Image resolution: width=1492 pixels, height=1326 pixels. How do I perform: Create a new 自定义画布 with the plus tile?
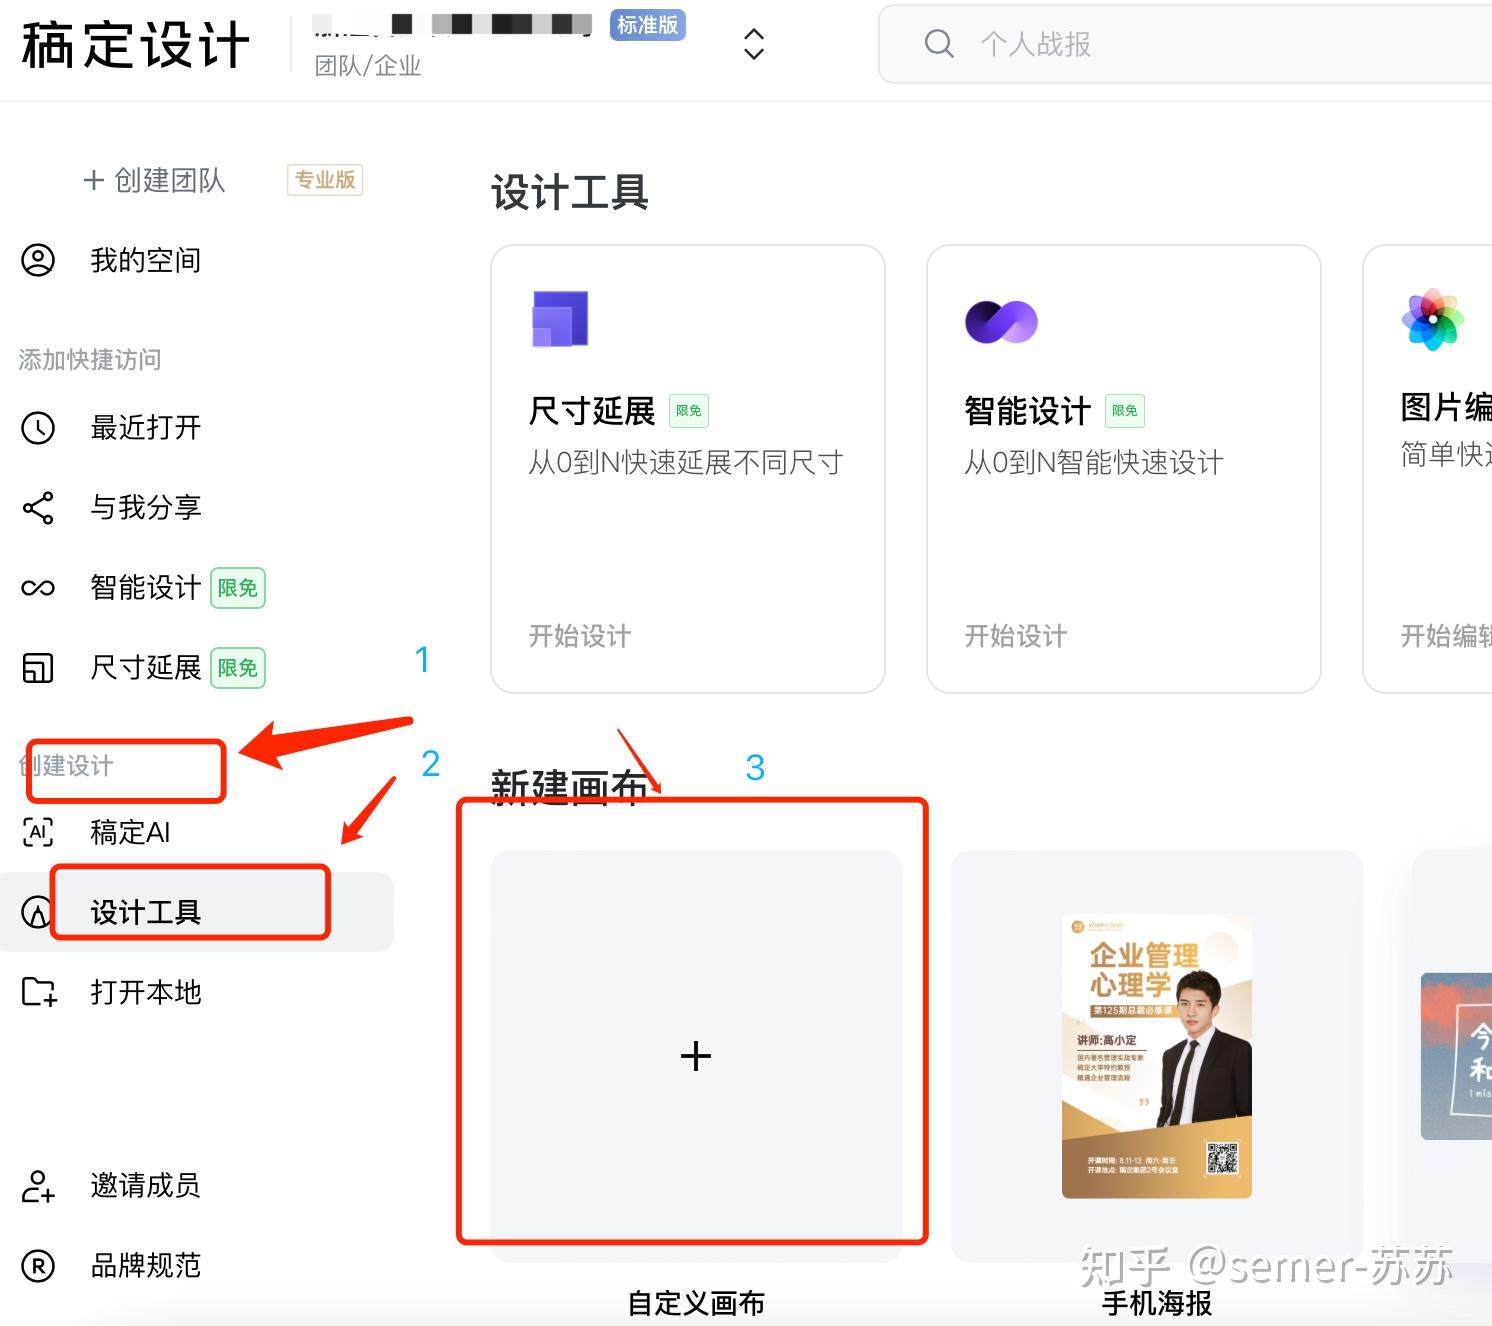tap(696, 1056)
